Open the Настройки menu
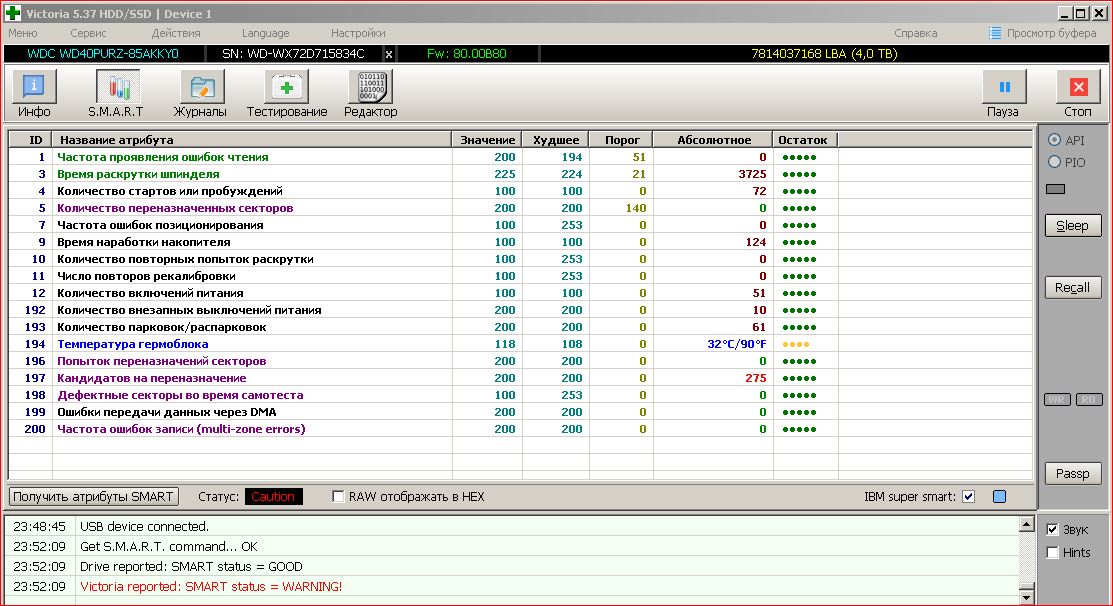Image resolution: width=1113 pixels, height=606 pixels. 358,33
